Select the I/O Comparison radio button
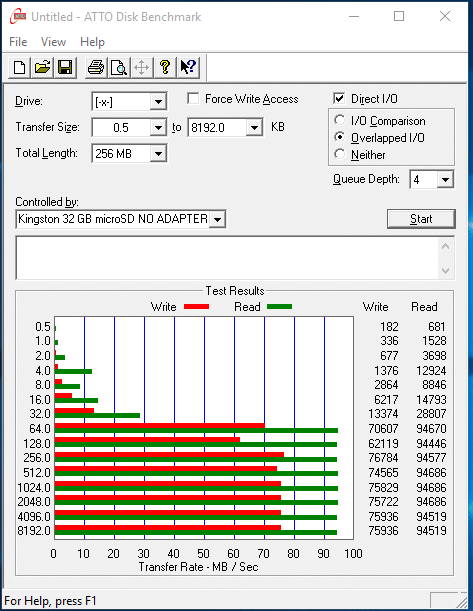The image size is (473, 611). coord(339,120)
